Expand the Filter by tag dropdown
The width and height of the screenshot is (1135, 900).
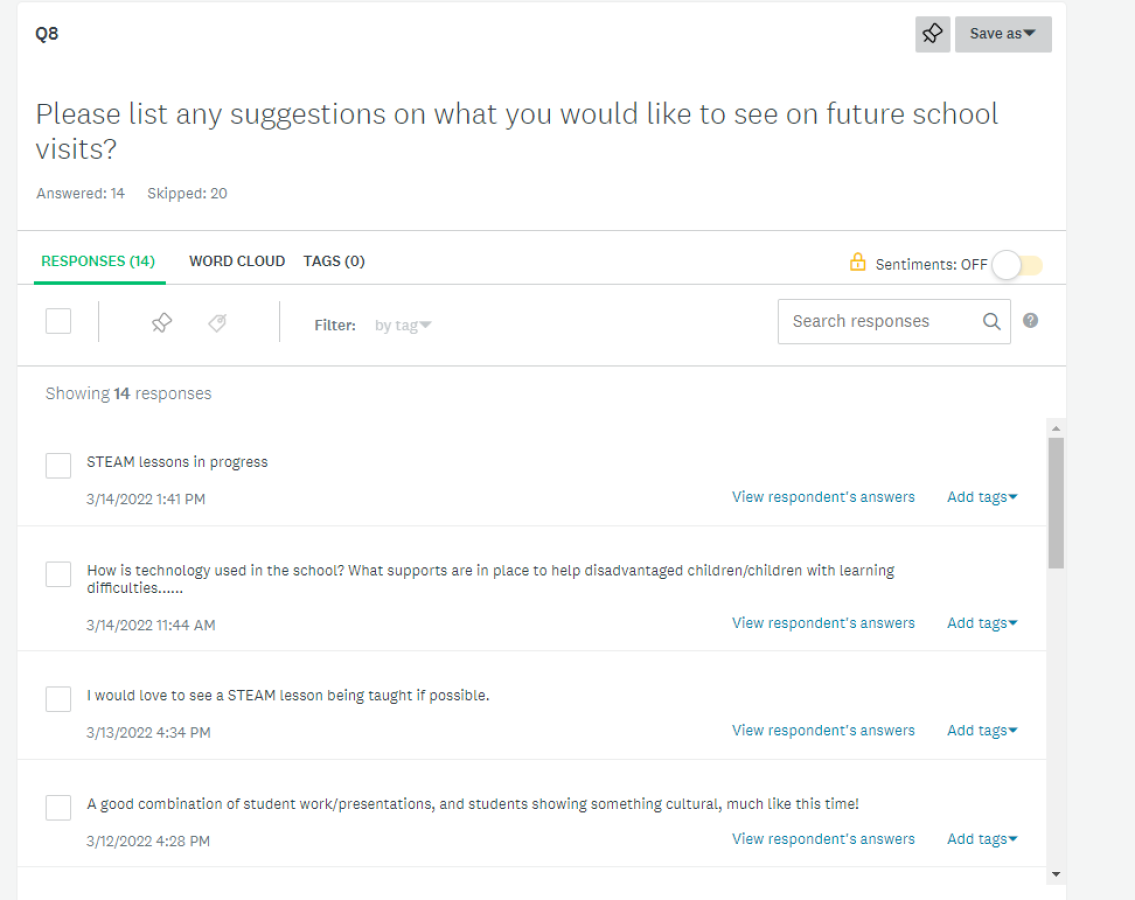402,325
